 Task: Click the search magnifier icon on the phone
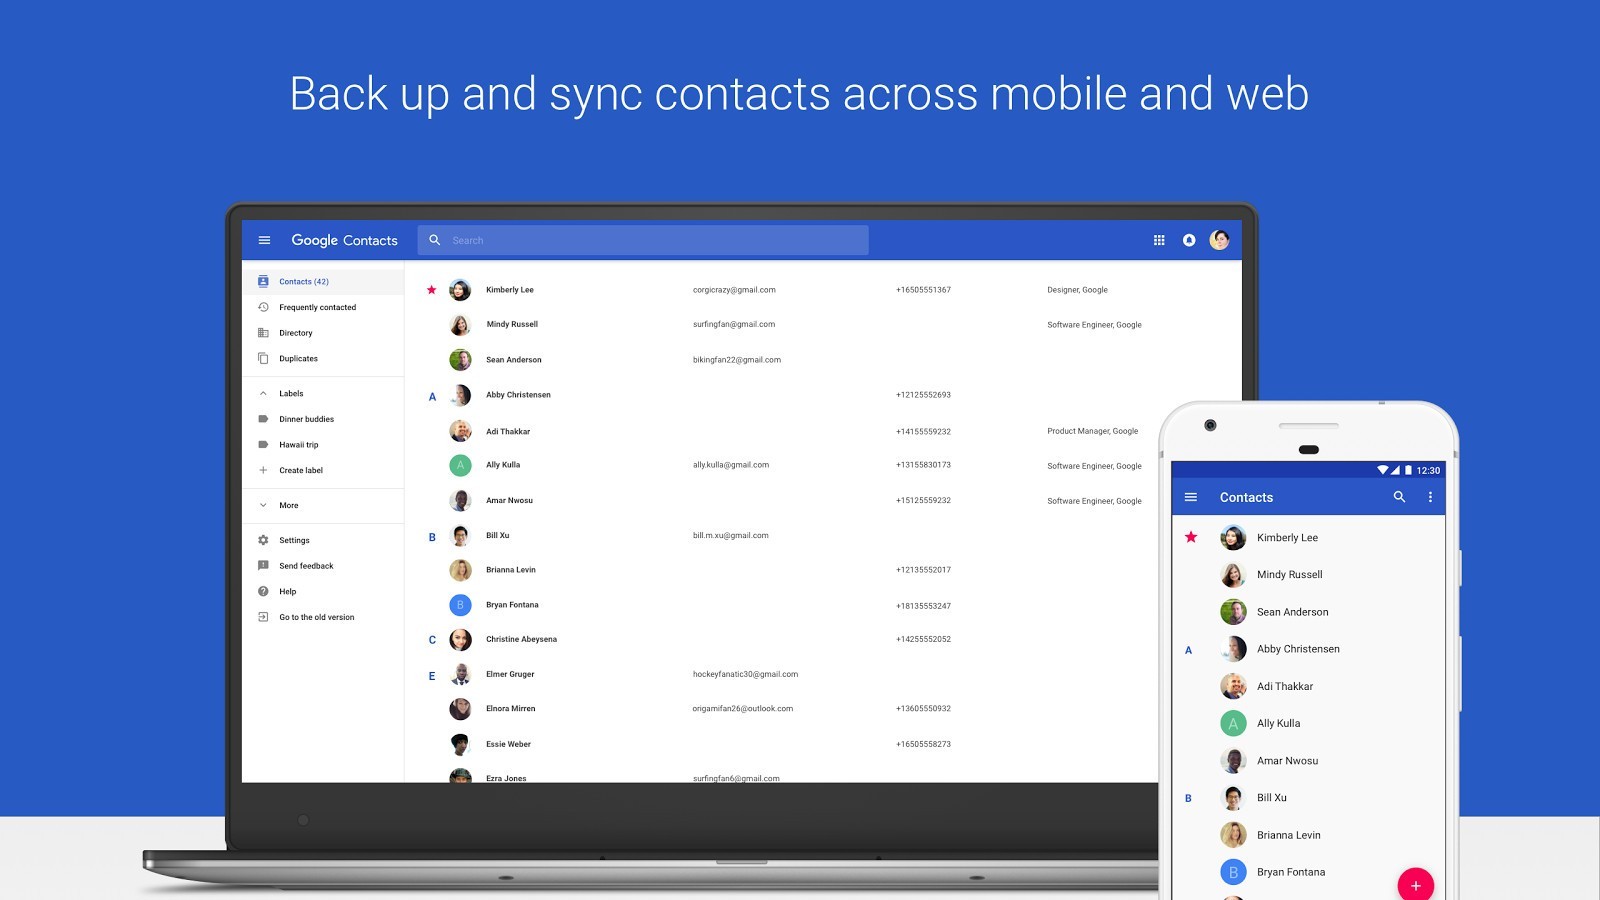[1400, 496]
